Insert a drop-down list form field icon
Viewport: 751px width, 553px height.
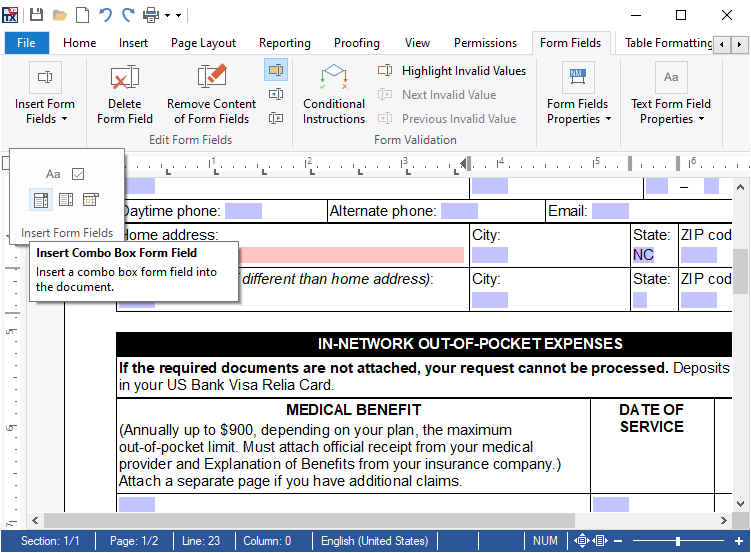[x=66, y=200]
